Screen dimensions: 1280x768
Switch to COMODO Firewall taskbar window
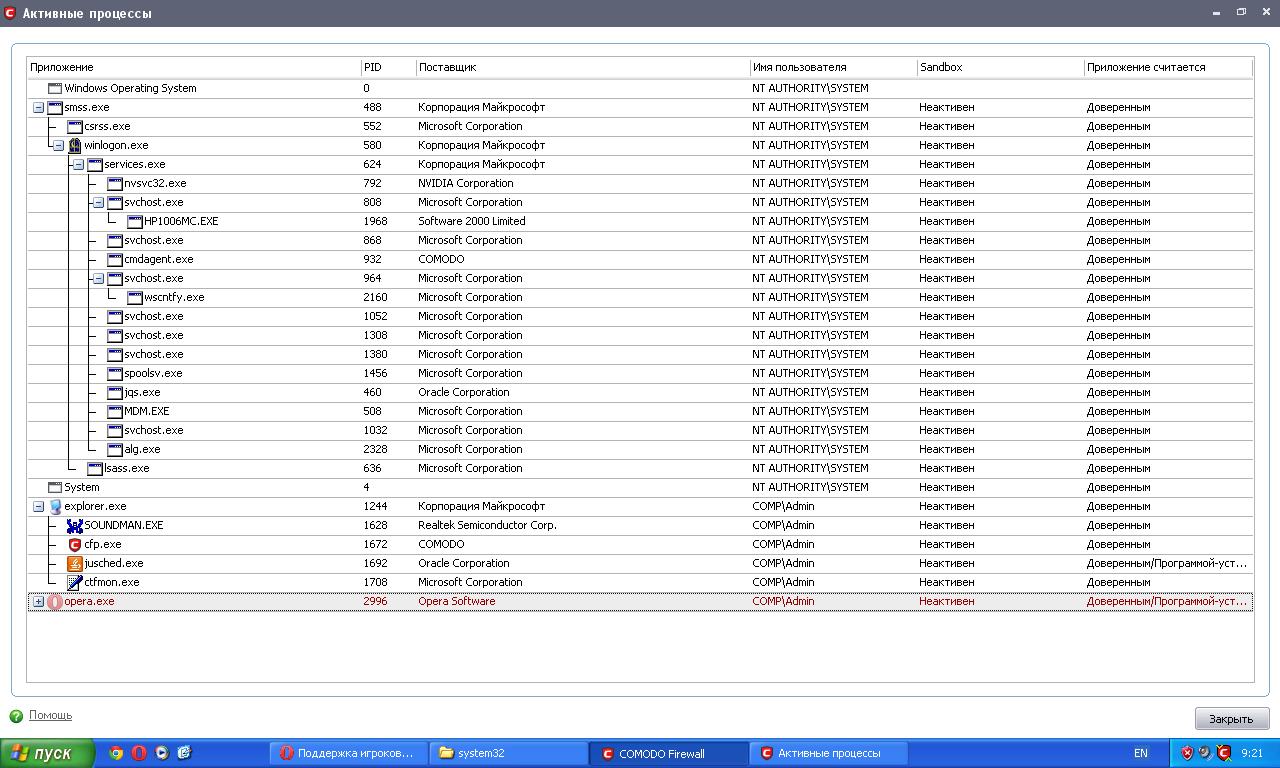pos(668,753)
